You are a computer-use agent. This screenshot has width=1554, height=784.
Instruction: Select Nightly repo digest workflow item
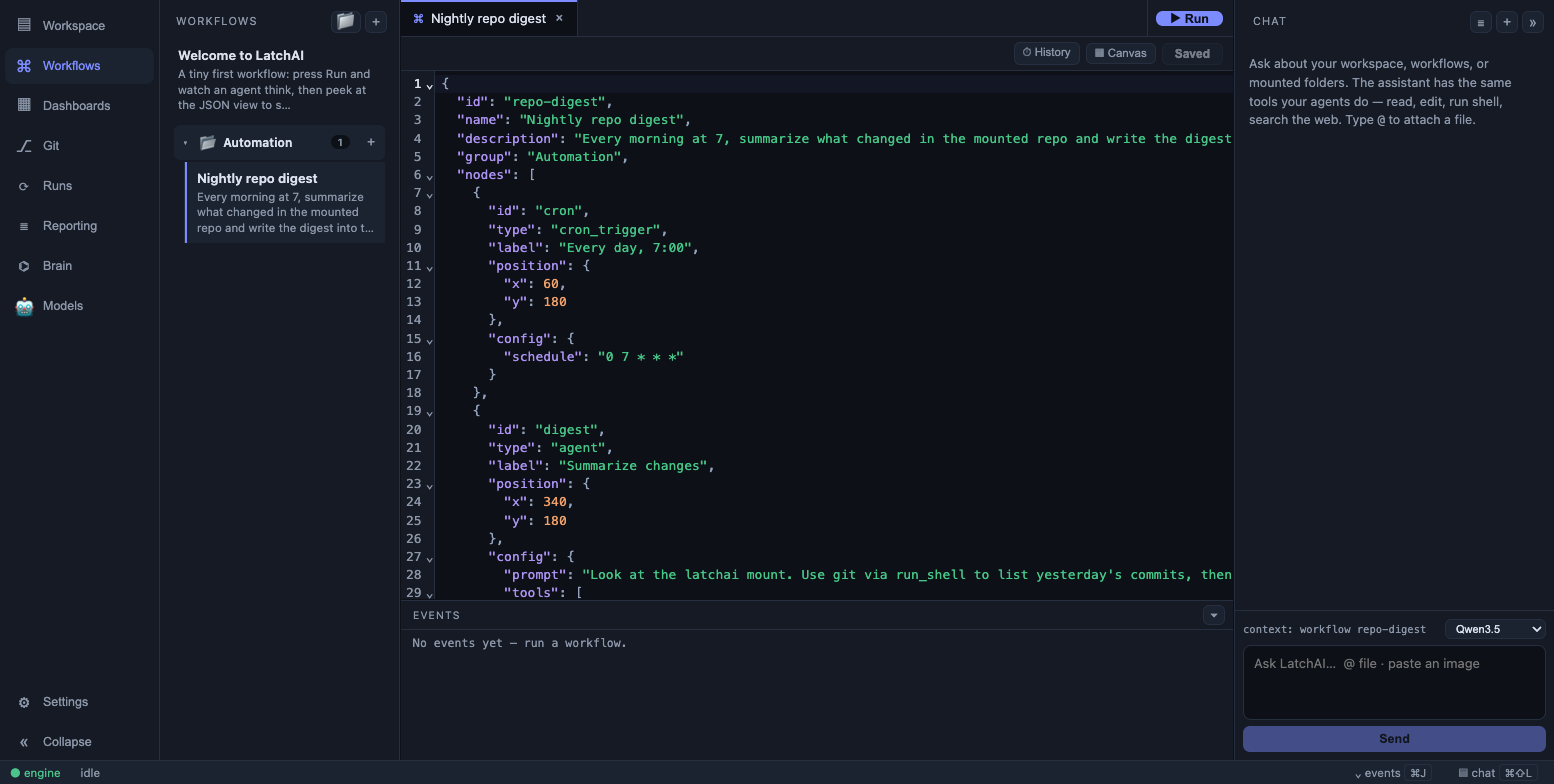285,202
